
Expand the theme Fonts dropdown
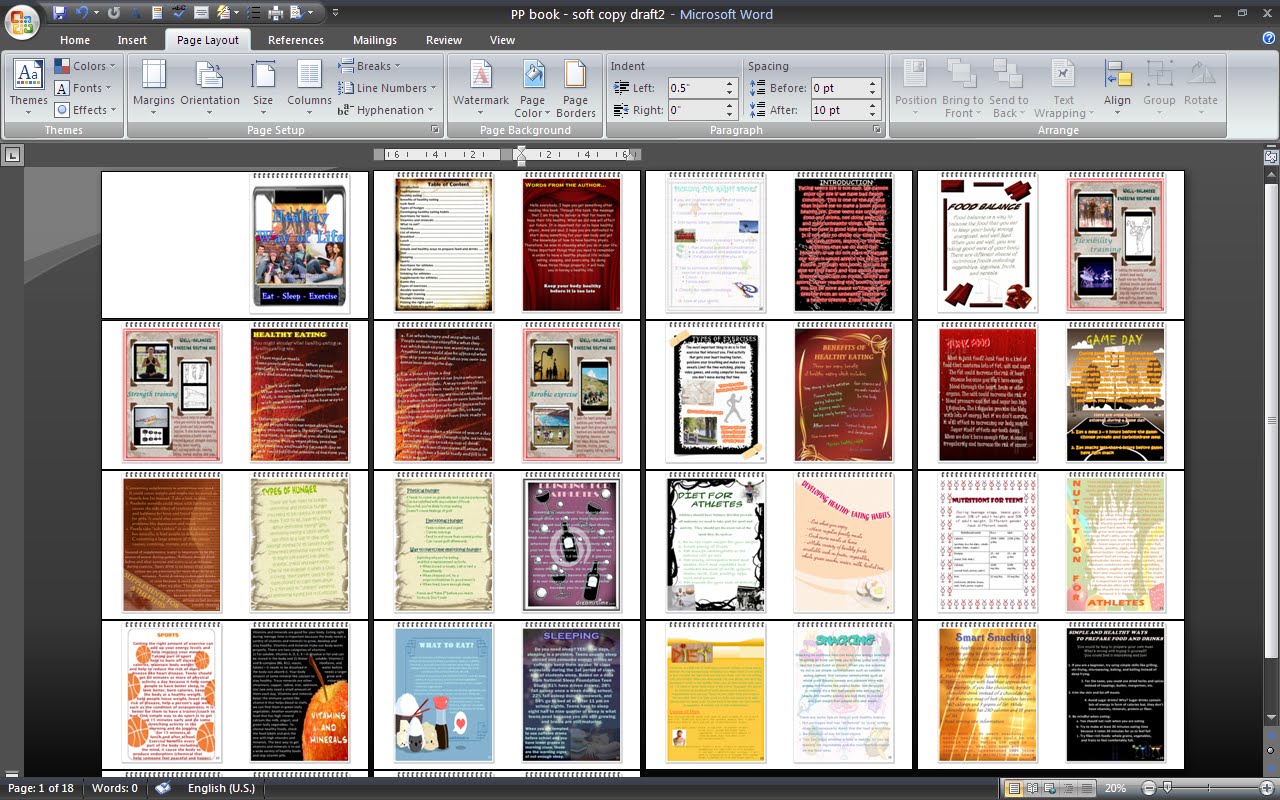(x=85, y=88)
